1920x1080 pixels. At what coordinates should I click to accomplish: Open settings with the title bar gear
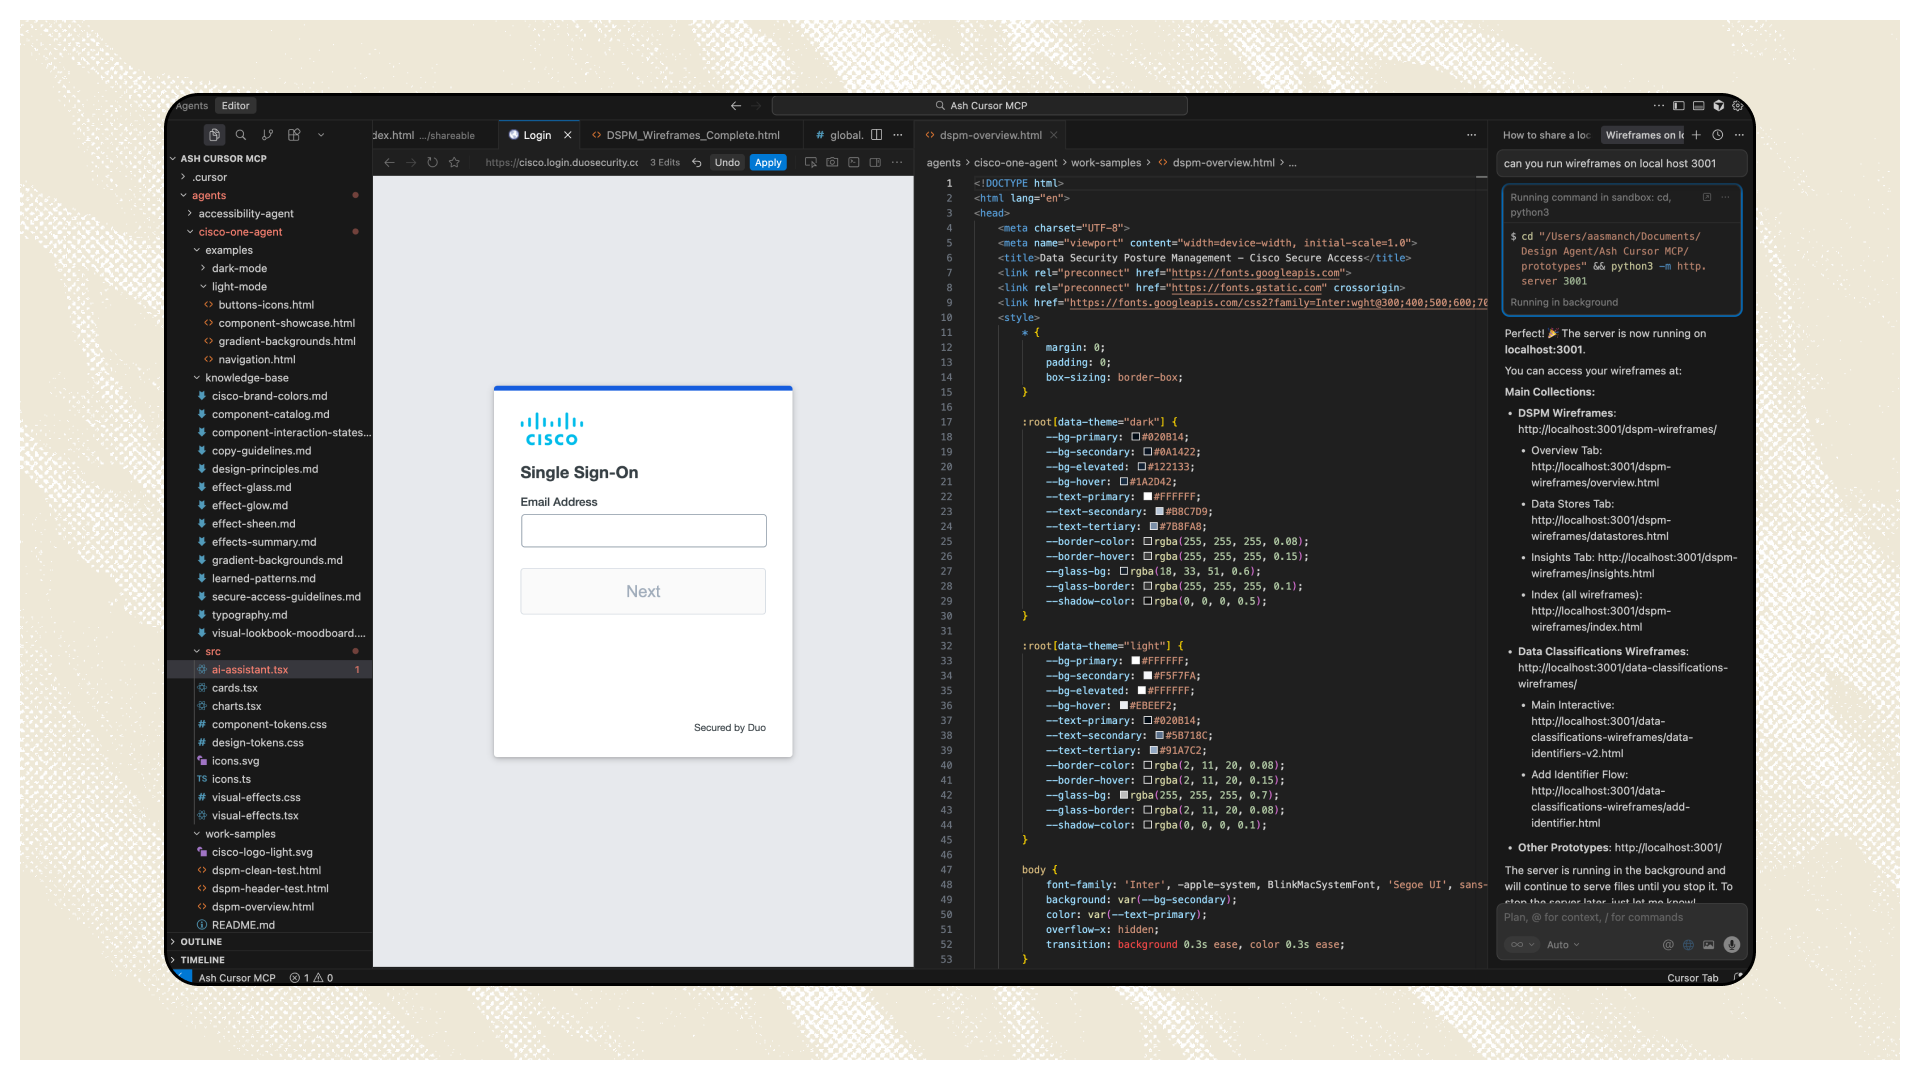[1738, 105]
